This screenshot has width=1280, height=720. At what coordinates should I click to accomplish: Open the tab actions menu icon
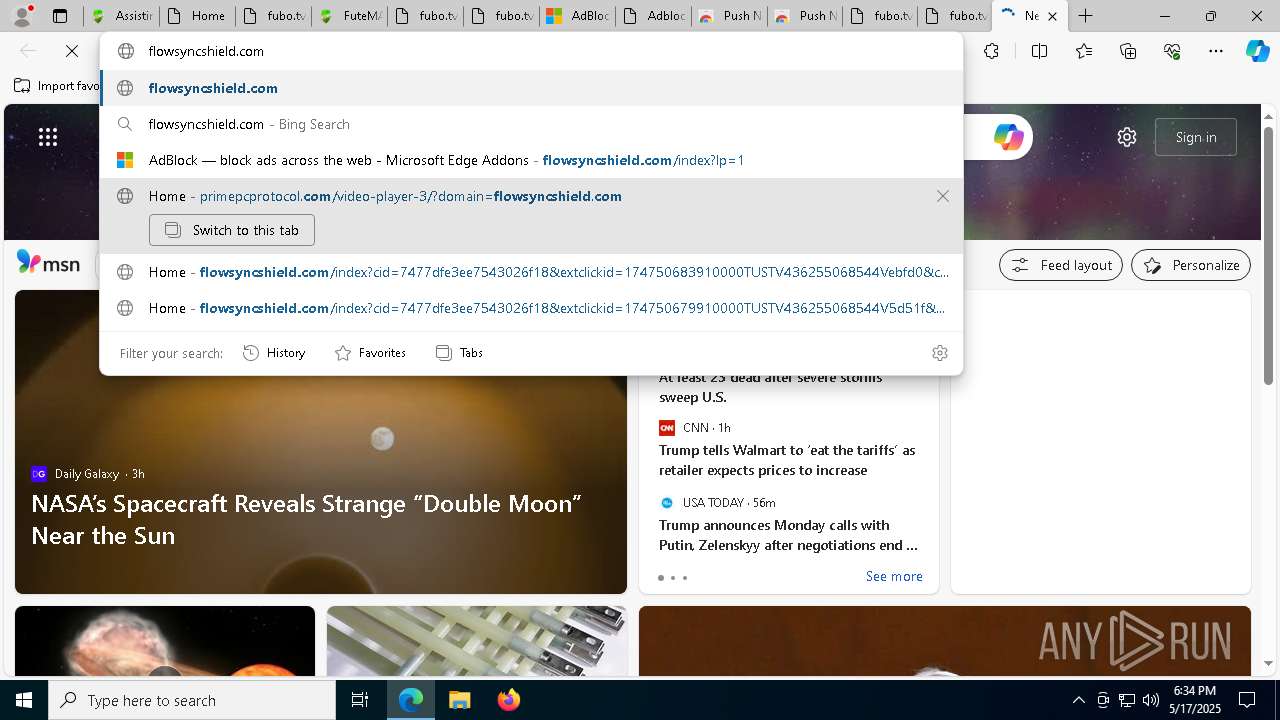pyautogui.click(x=60, y=16)
